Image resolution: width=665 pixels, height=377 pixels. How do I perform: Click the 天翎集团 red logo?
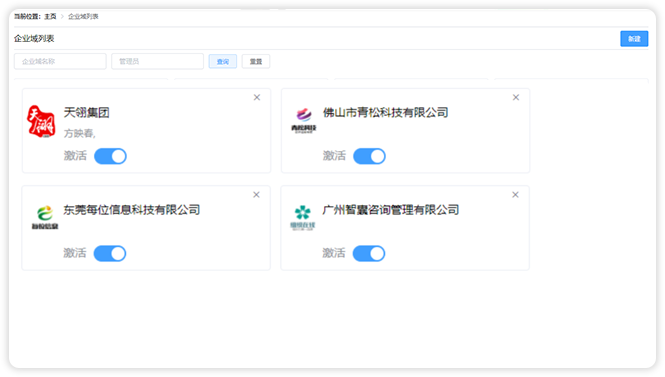pos(41,122)
